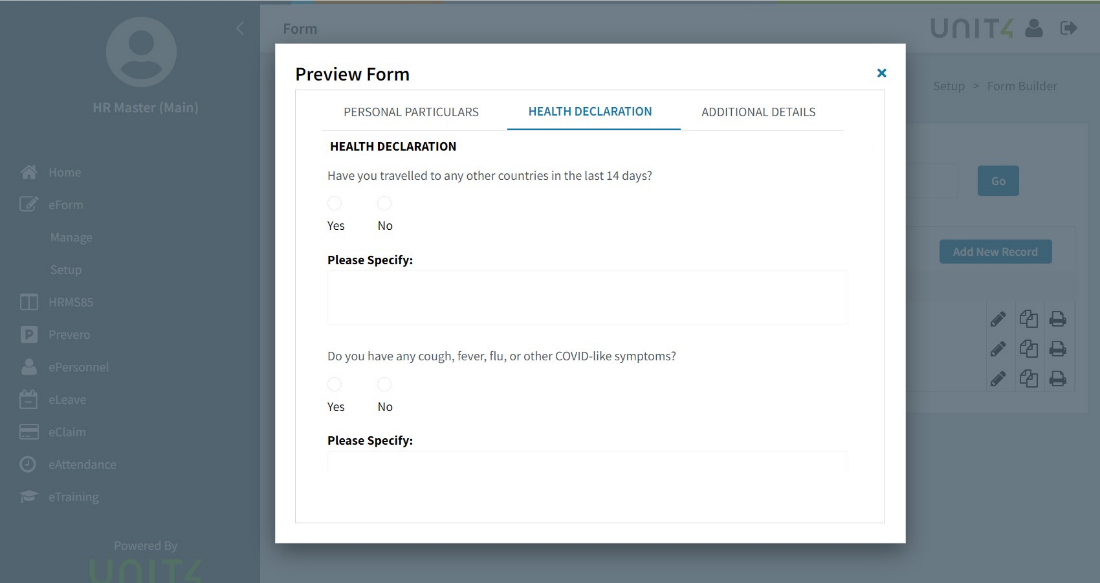This screenshot has height=583, width=1100.
Task: Open the user profile icon in header
Action: [1033, 28]
